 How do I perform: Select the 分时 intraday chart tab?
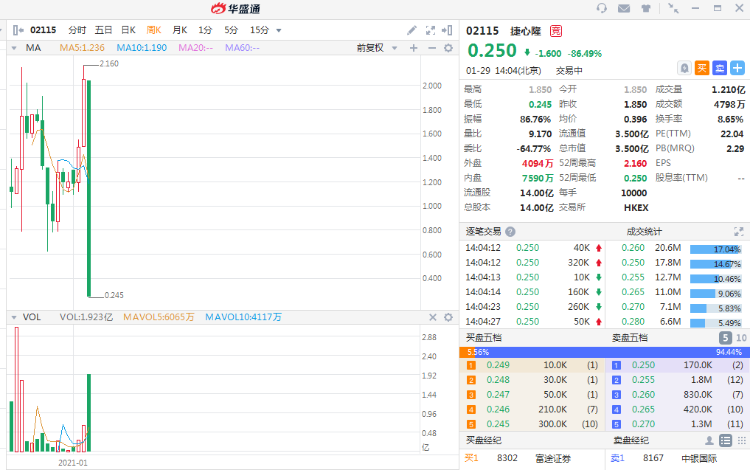pyautogui.click(x=77, y=30)
